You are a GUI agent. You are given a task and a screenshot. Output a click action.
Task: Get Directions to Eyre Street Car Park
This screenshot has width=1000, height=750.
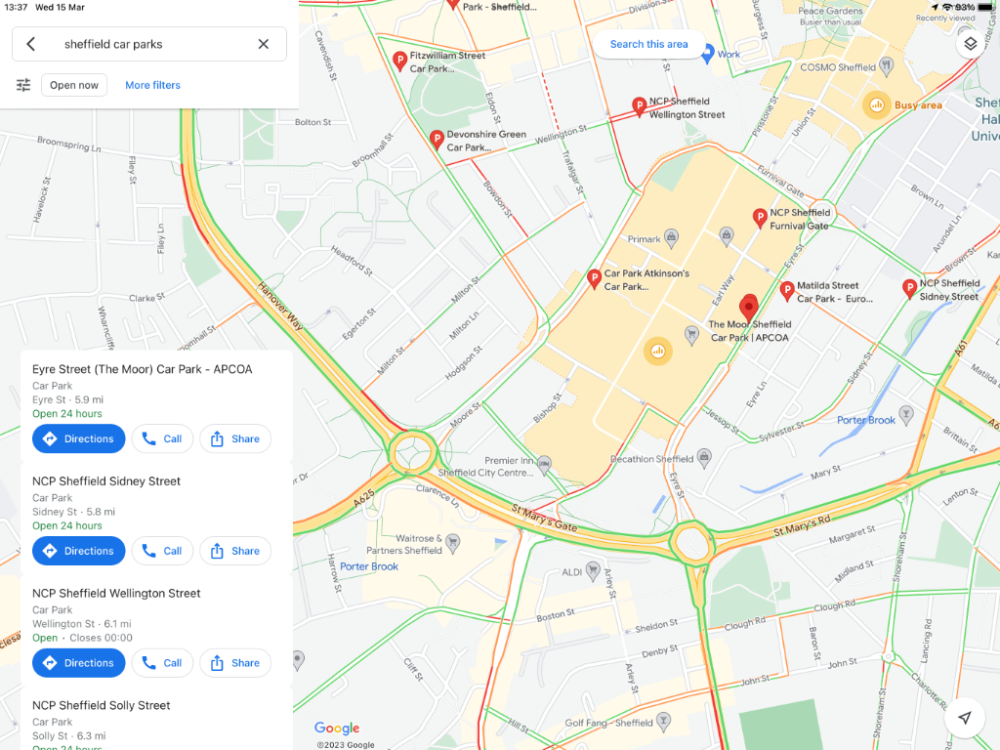(x=78, y=439)
